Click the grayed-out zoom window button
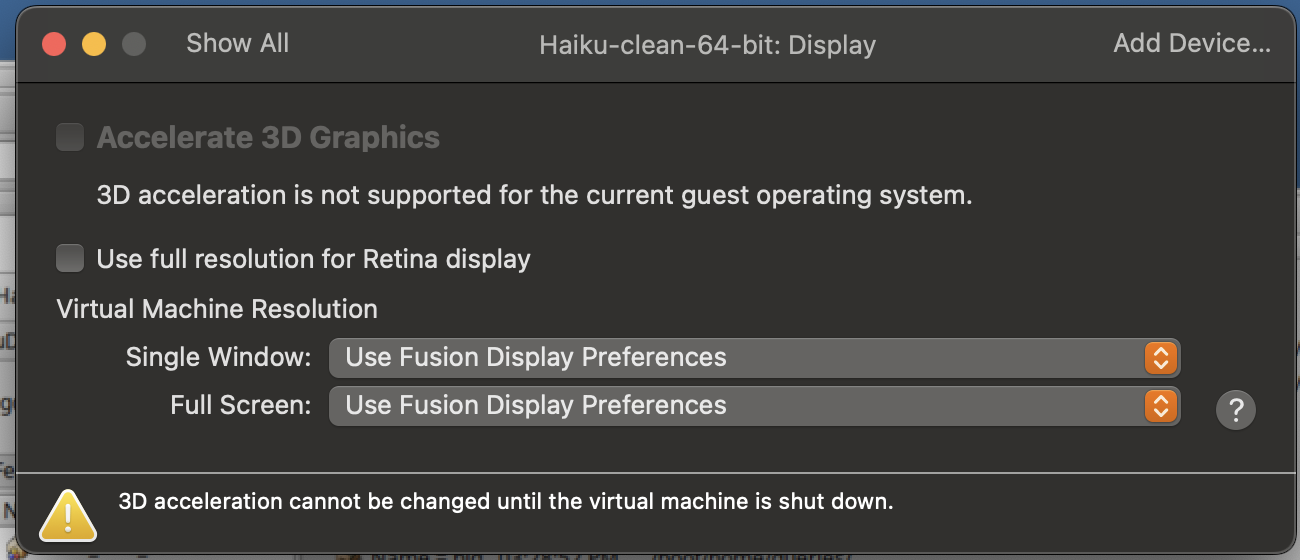Screen dimensions: 1300x560 134,44
